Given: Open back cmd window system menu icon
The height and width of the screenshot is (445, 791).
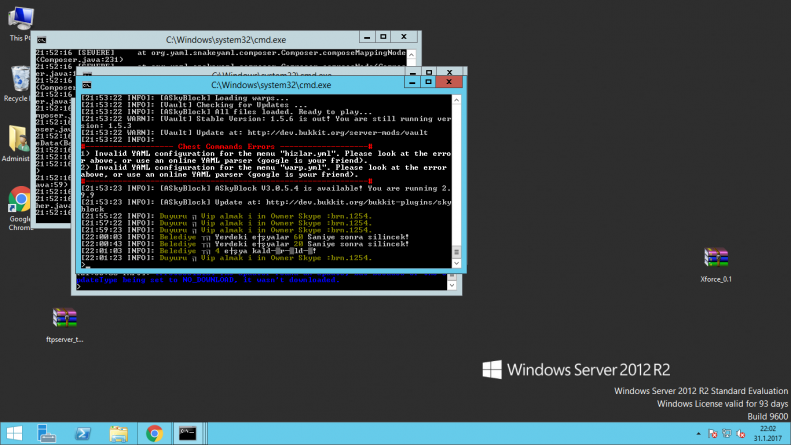Looking at the screenshot, I should pyautogui.click(x=41, y=40).
